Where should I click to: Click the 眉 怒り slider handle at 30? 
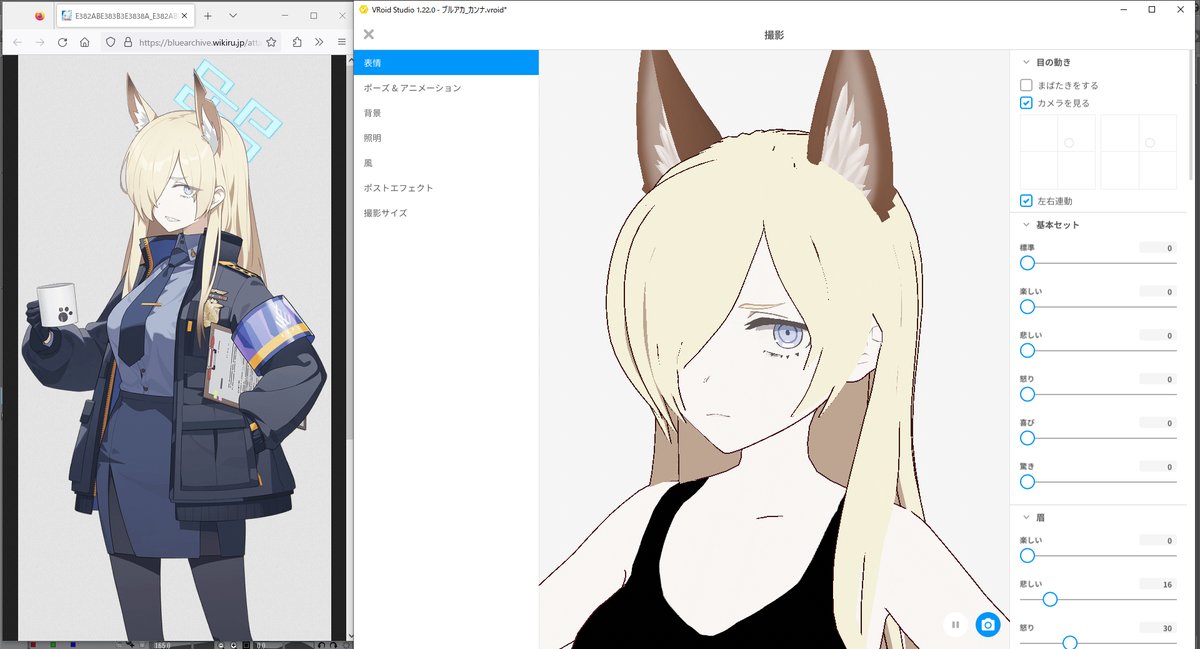(x=1070, y=642)
